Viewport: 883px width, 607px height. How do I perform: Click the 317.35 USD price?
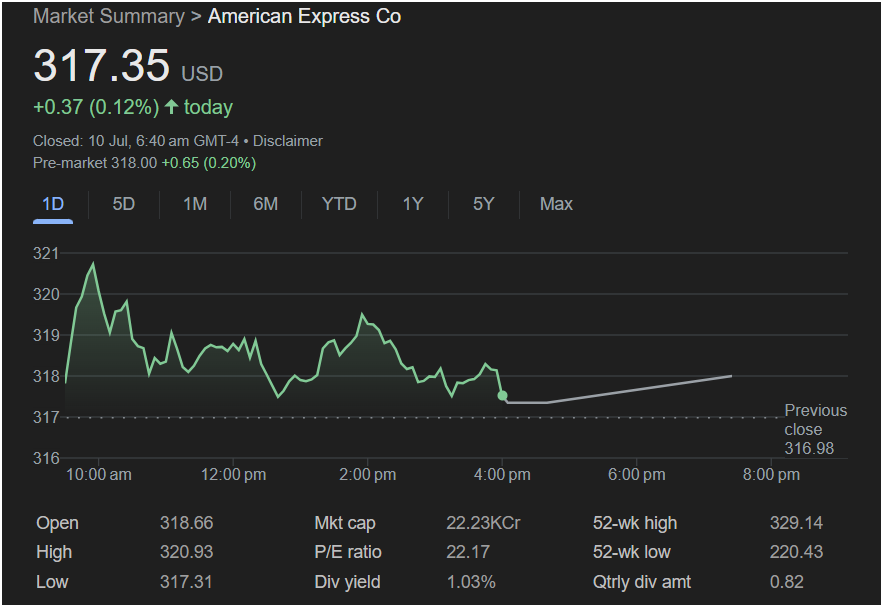pos(102,66)
